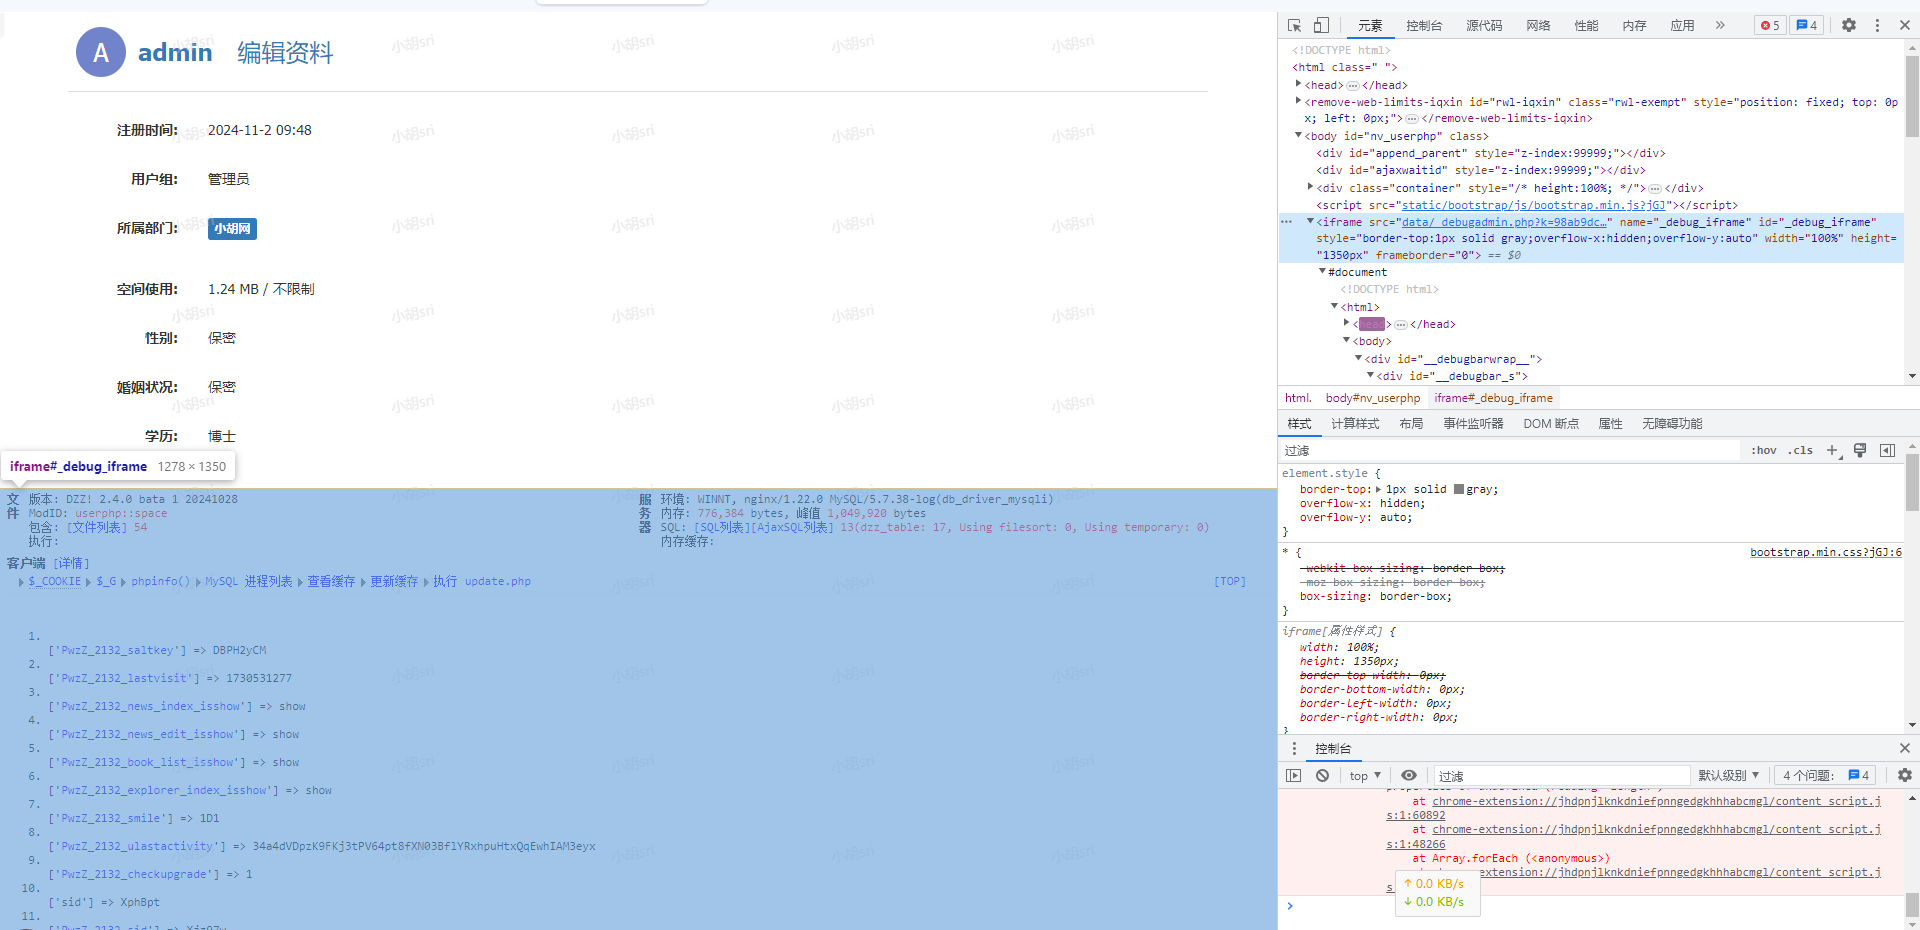The image size is (1920, 930).
Task: Click the ellipsis inside the top head tag
Action: pyautogui.click(x=1353, y=86)
